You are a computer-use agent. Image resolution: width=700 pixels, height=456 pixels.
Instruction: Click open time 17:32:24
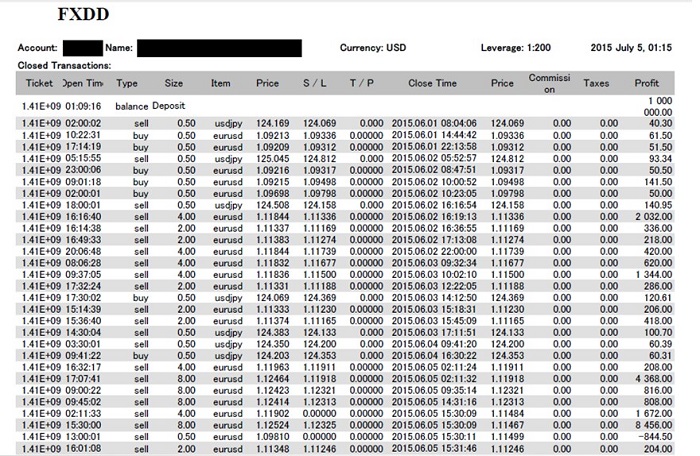[x=83, y=286]
